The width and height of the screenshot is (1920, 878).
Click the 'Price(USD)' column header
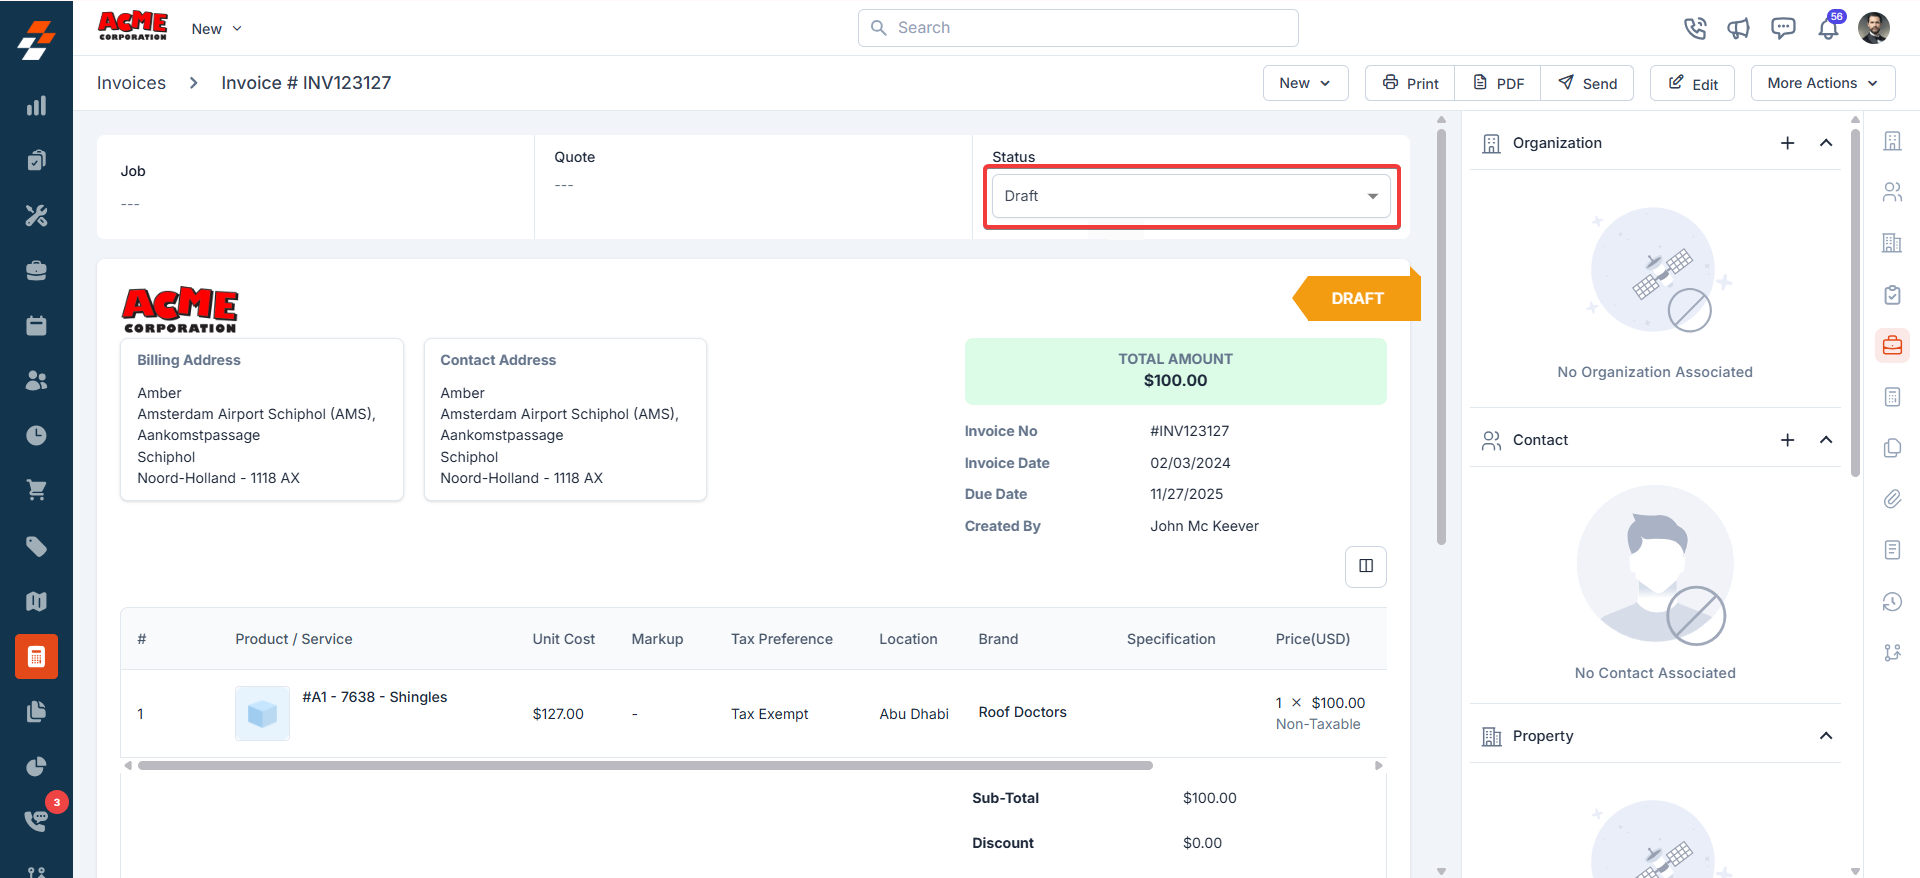coord(1312,639)
